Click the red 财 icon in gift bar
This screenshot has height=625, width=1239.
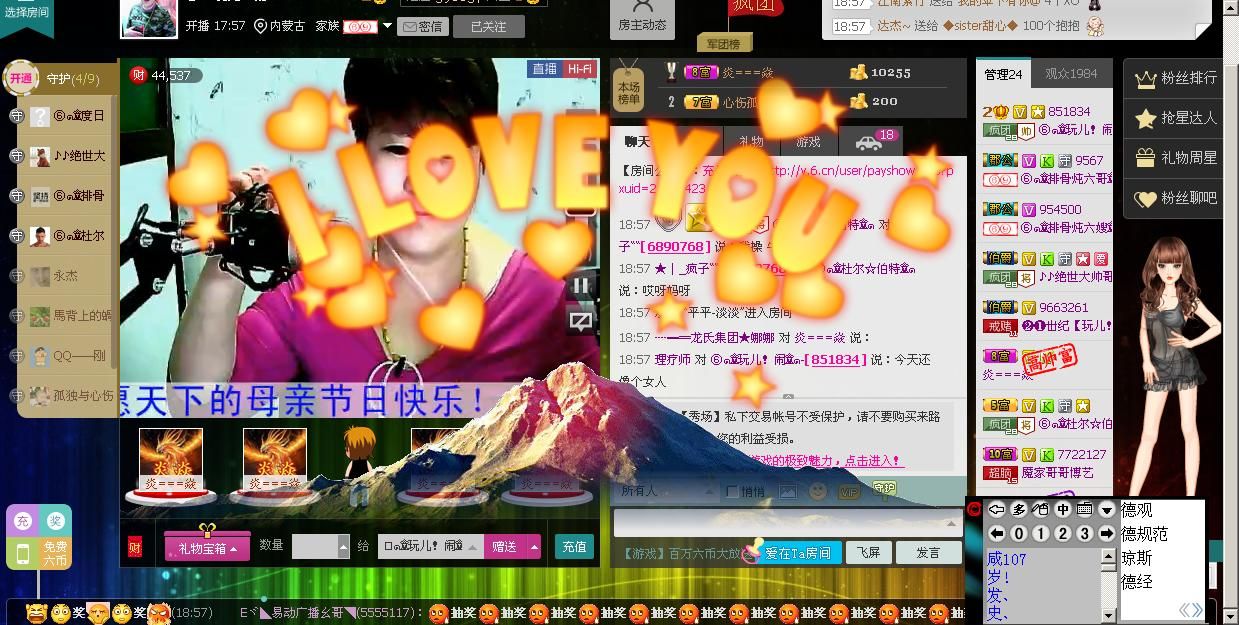136,547
